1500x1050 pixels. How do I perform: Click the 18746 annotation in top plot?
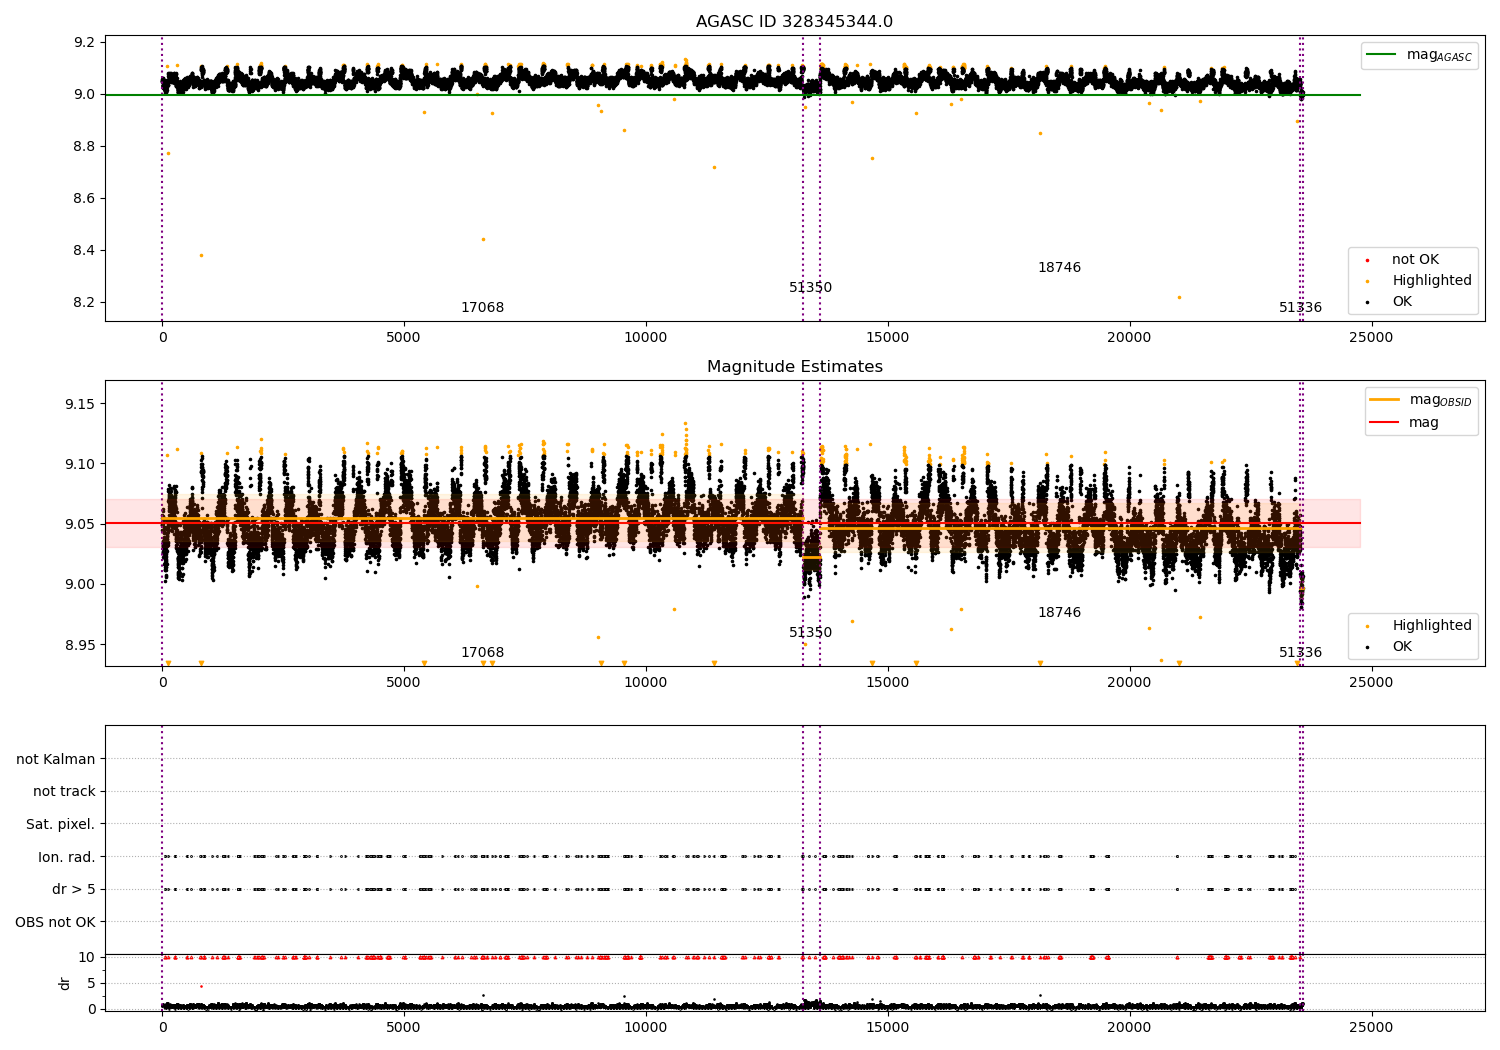pos(1059,268)
